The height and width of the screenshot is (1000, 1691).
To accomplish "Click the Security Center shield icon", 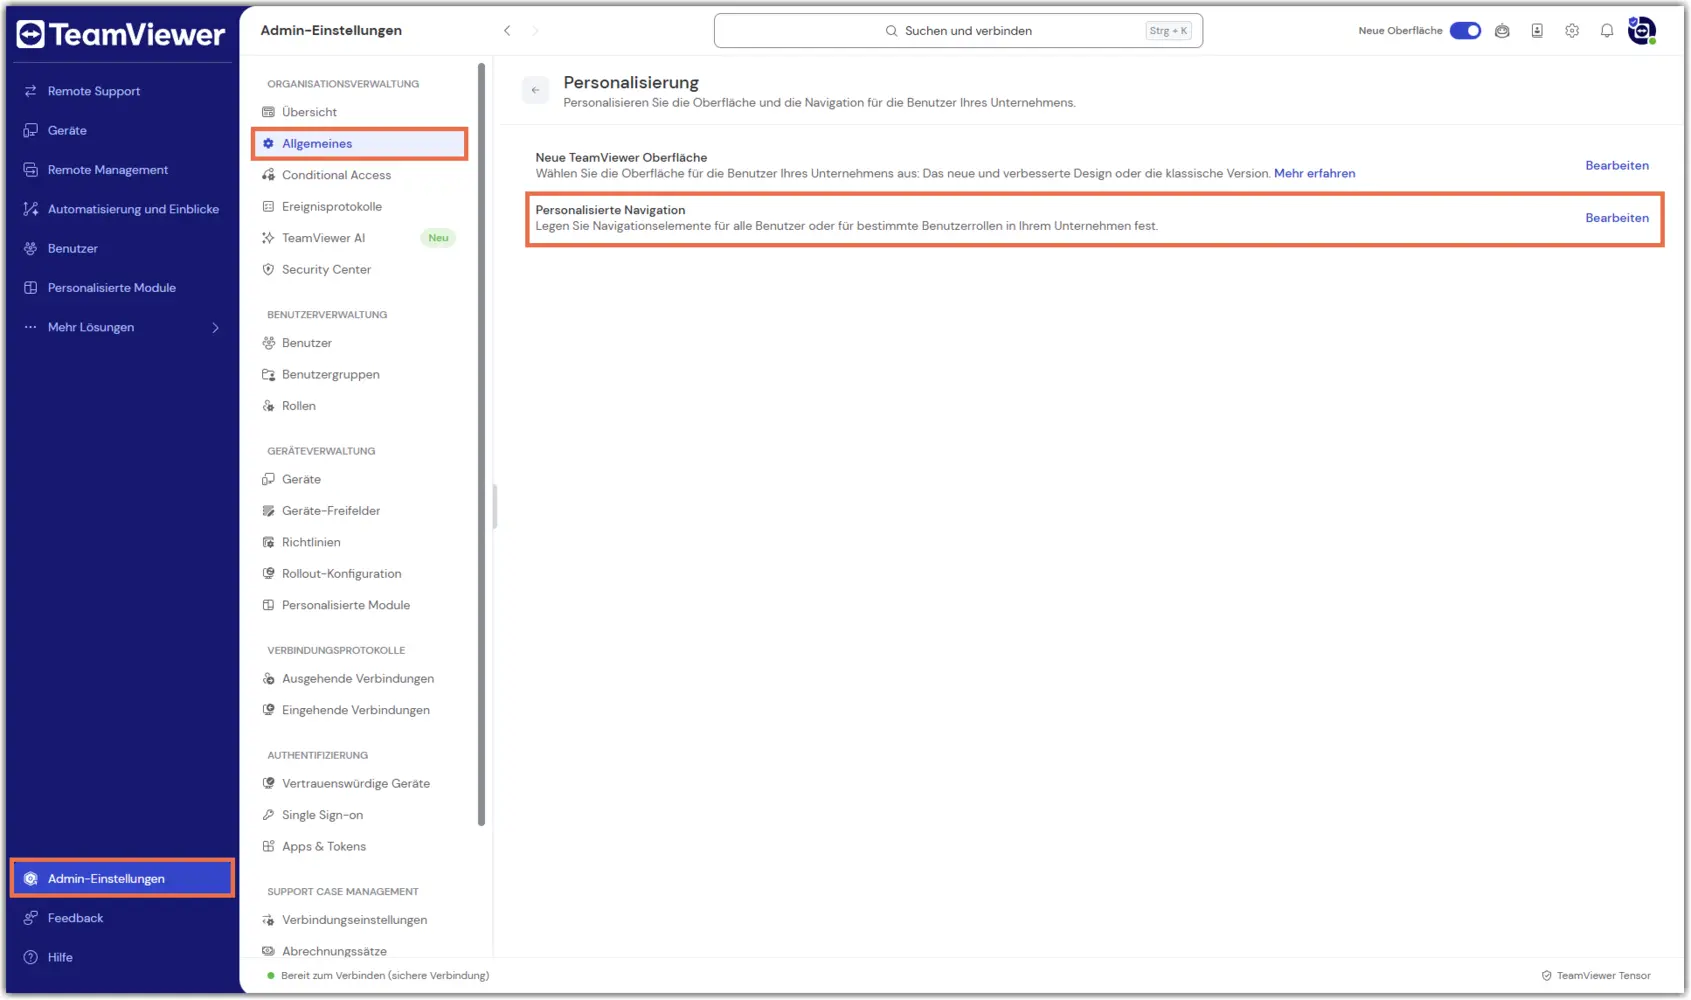I will click(x=268, y=269).
